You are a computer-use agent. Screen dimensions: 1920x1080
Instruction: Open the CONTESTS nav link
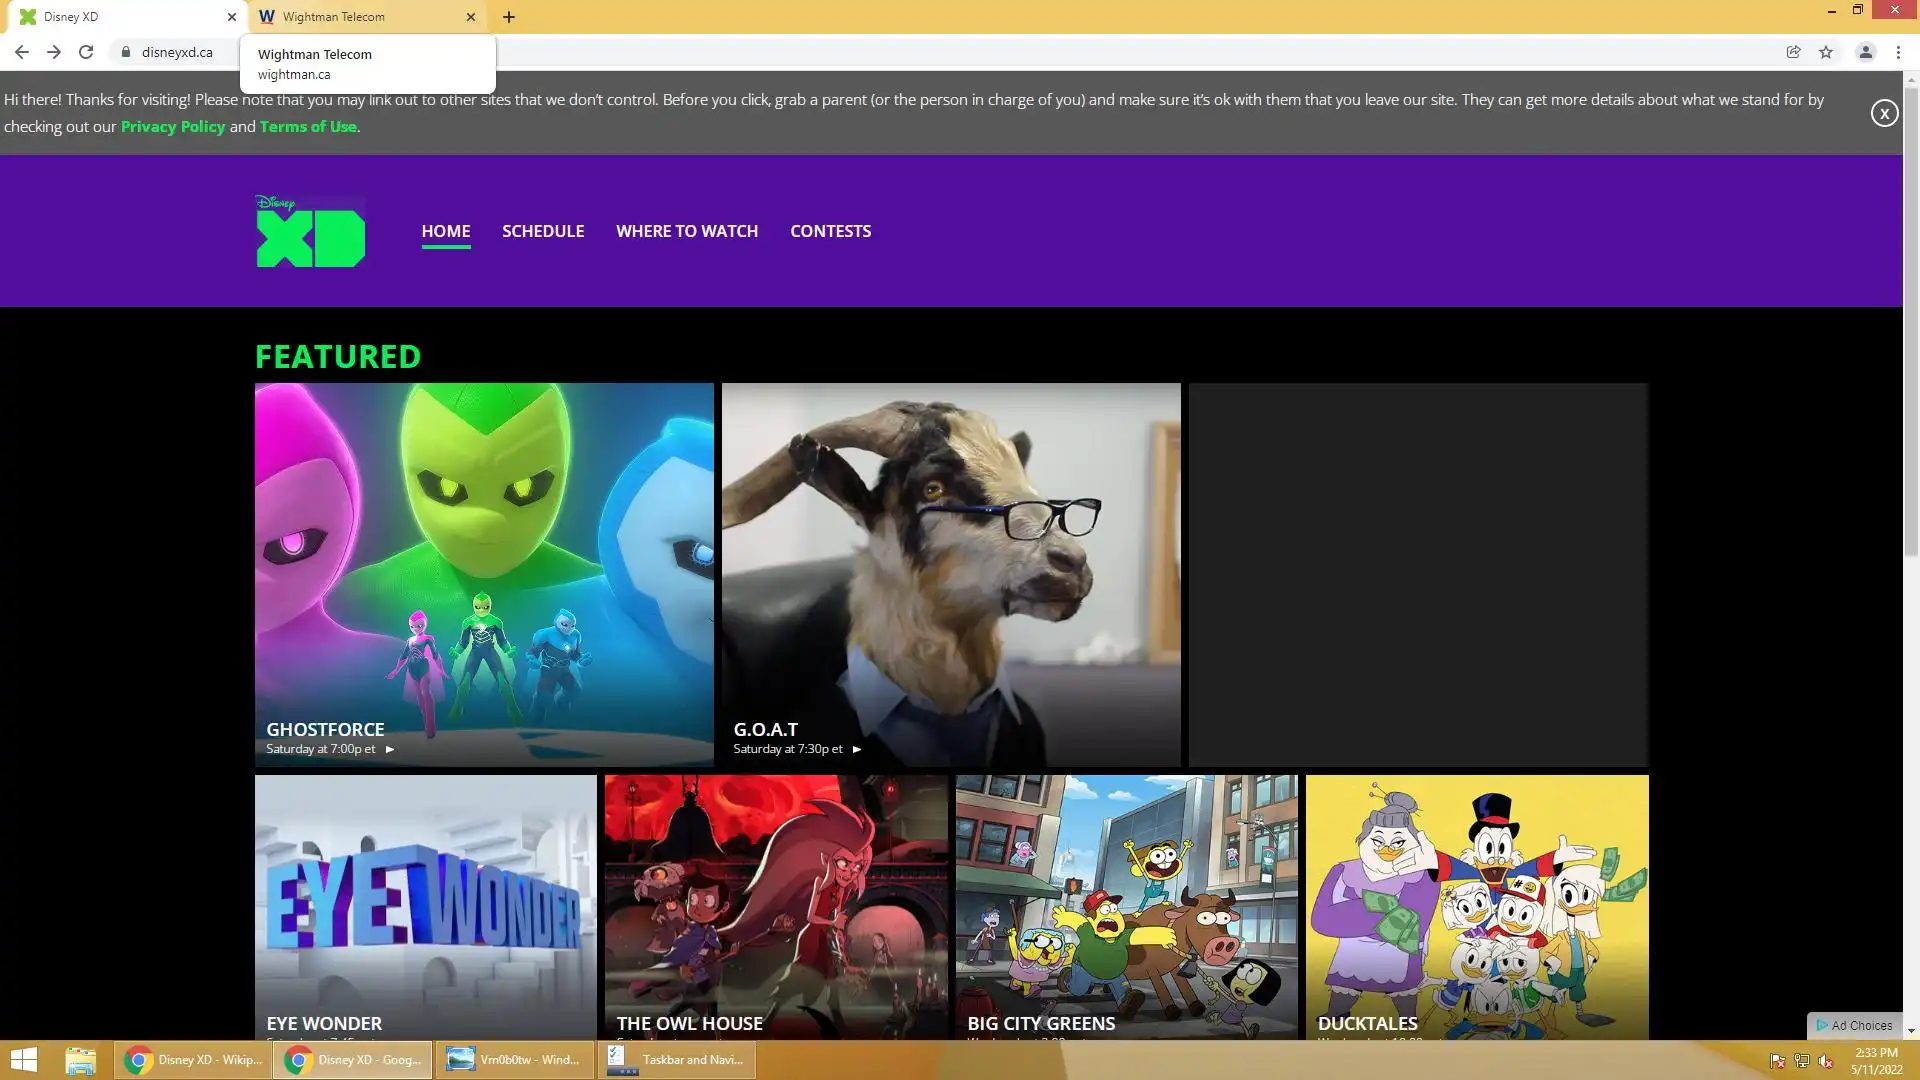point(830,231)
